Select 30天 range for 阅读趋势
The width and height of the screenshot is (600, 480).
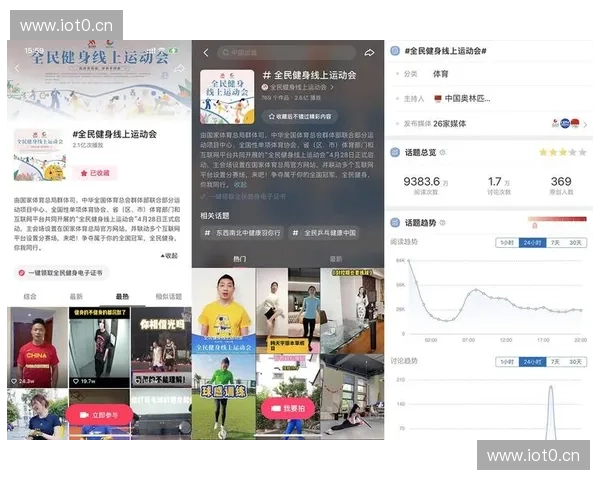click(x=576, y=243)
